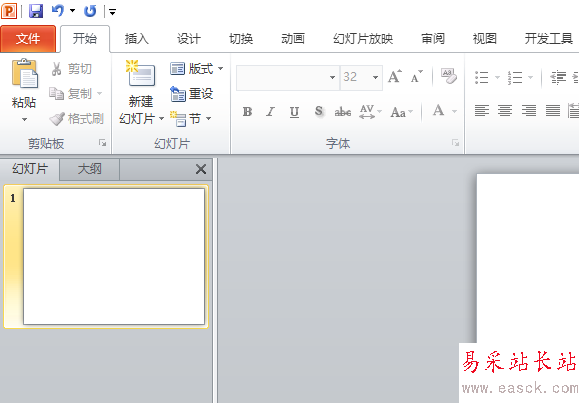
Task: Click the Decrease List Level icon
Action: coord(558,78)
